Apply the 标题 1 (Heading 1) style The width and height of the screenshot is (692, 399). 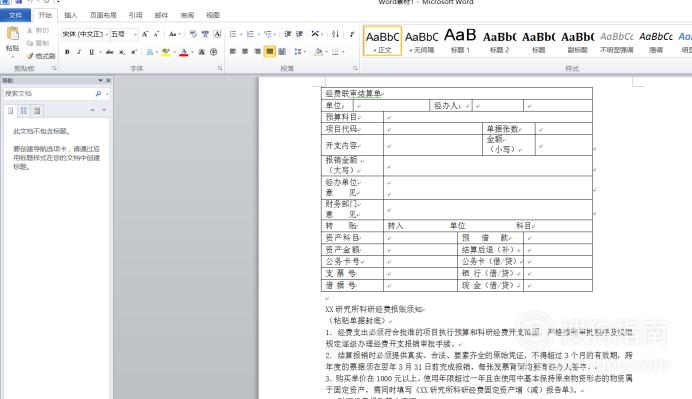coord(460,41)
